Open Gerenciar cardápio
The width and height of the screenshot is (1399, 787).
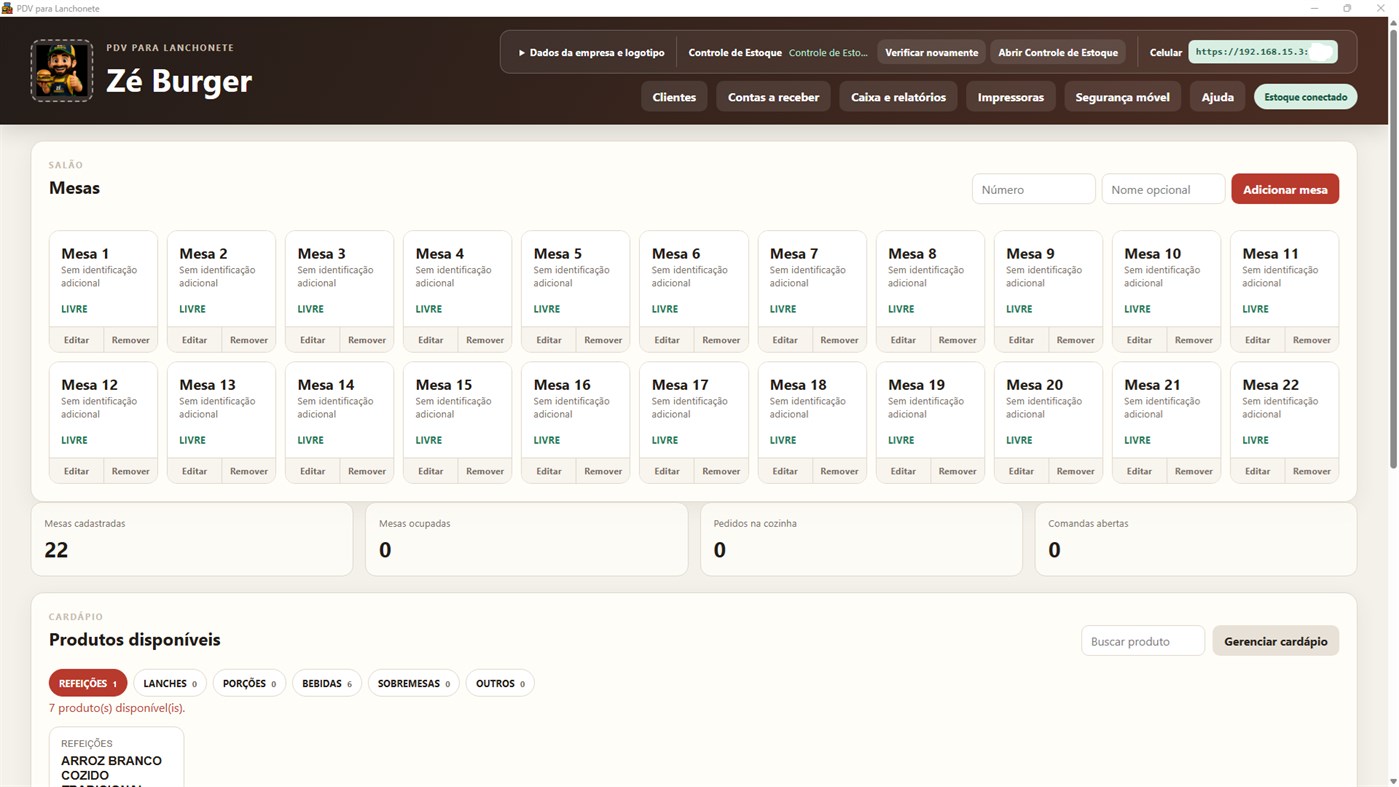pyautogui.click(x=1276, y=641)
